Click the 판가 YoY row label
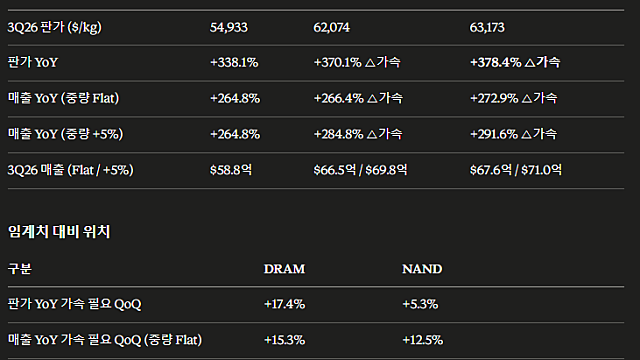Image resolution: width=640 pixels, height=360 pixels. [x=33, y=62]
